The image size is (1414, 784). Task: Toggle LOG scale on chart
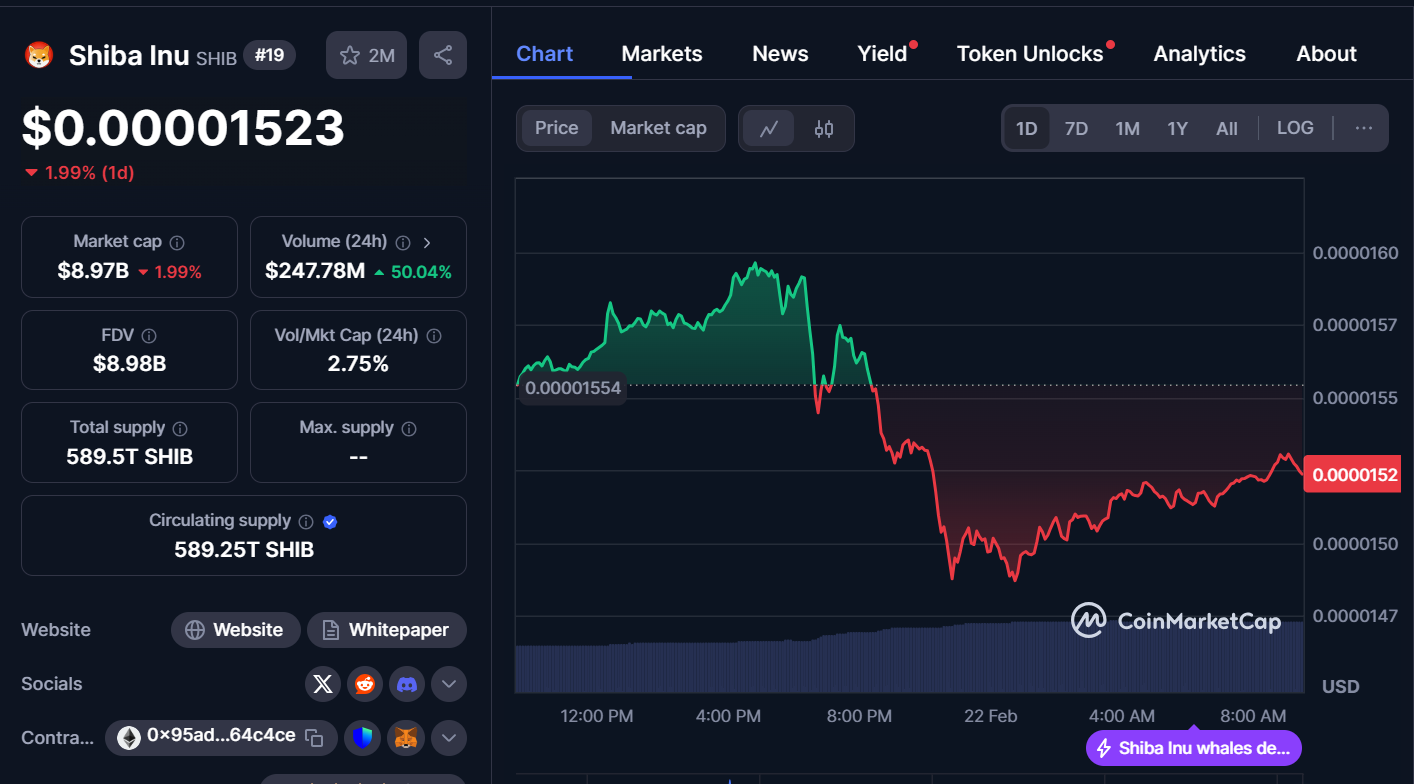tap(1295, 128)
